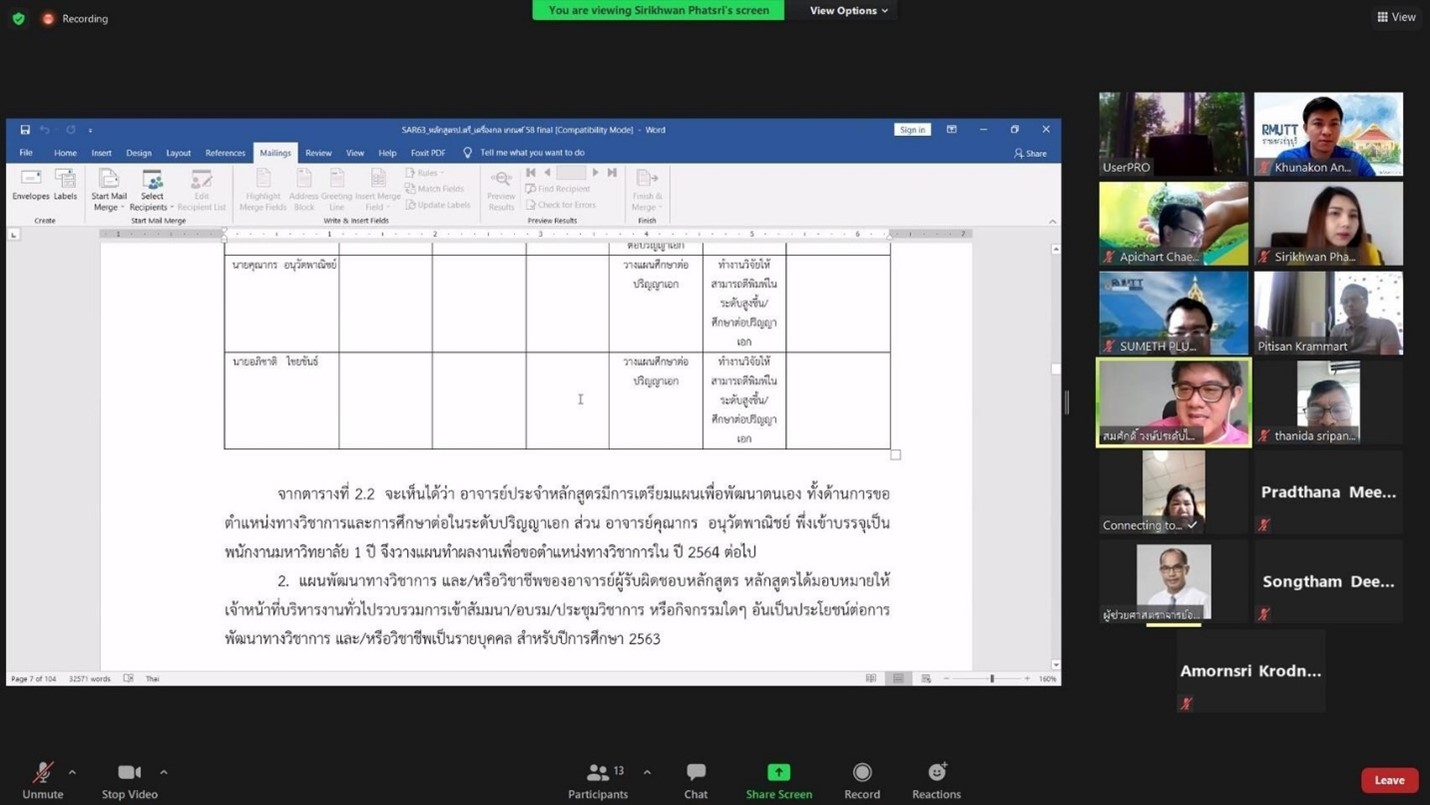Click Stop Video
1430x805 pixels.
click(129, 780)
